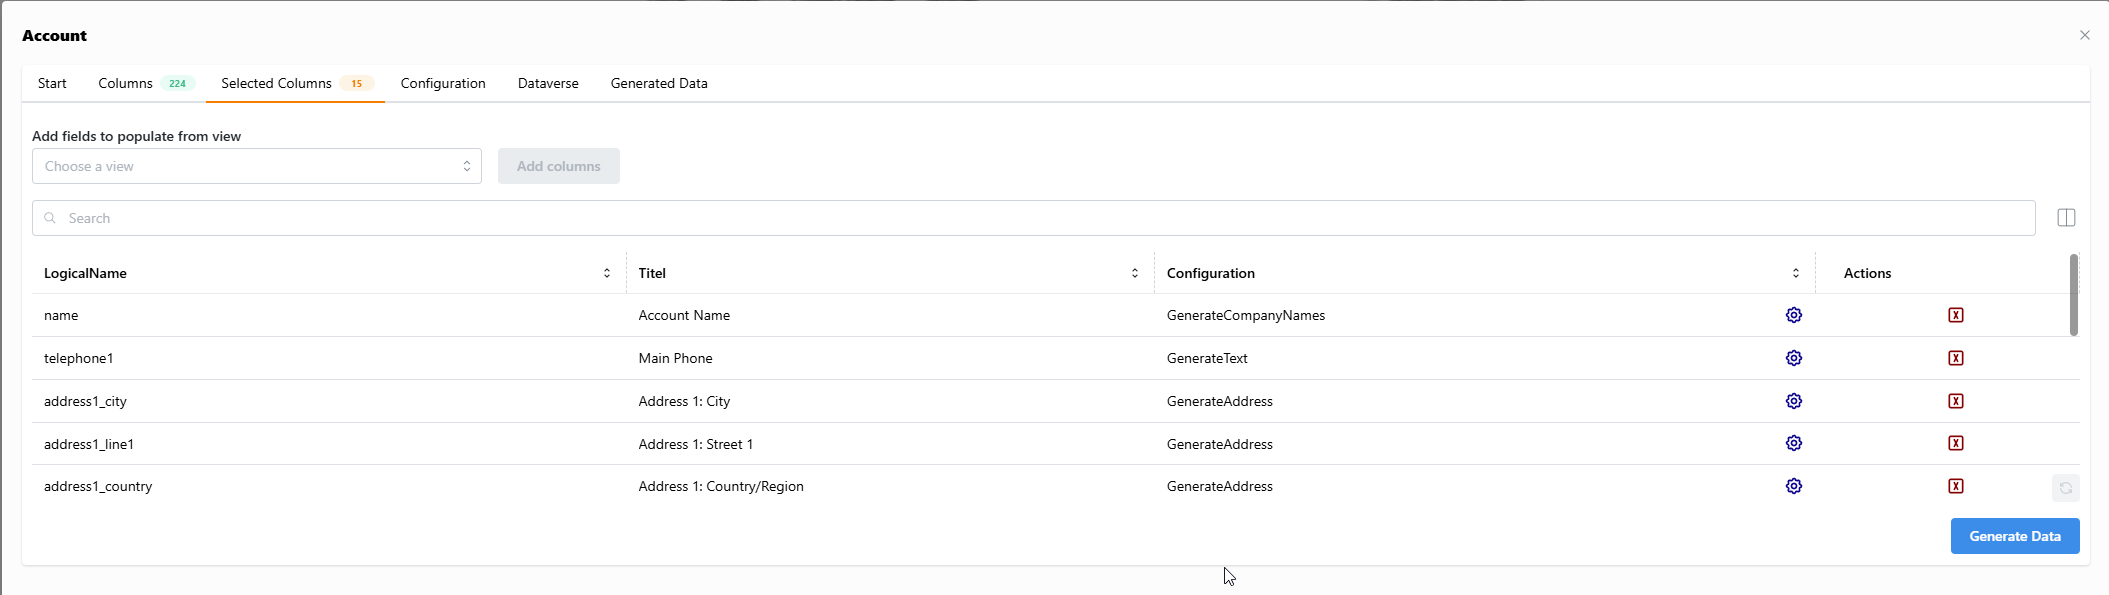Click the Generate Data button
This screenshot has width=2109, height=595.
(2015, 536)
